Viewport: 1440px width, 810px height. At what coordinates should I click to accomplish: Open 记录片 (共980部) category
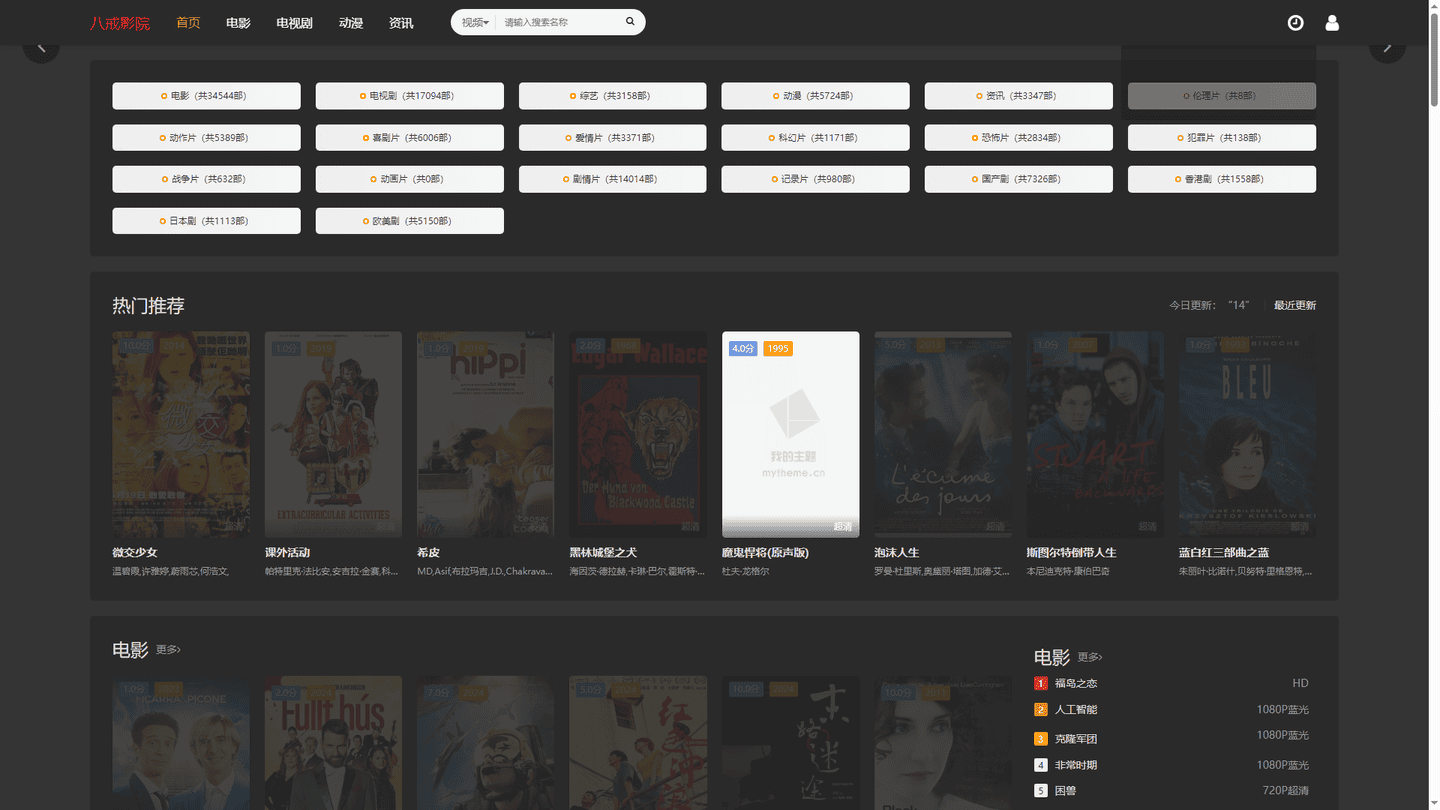pyautogui.click(x=815, y=179)
